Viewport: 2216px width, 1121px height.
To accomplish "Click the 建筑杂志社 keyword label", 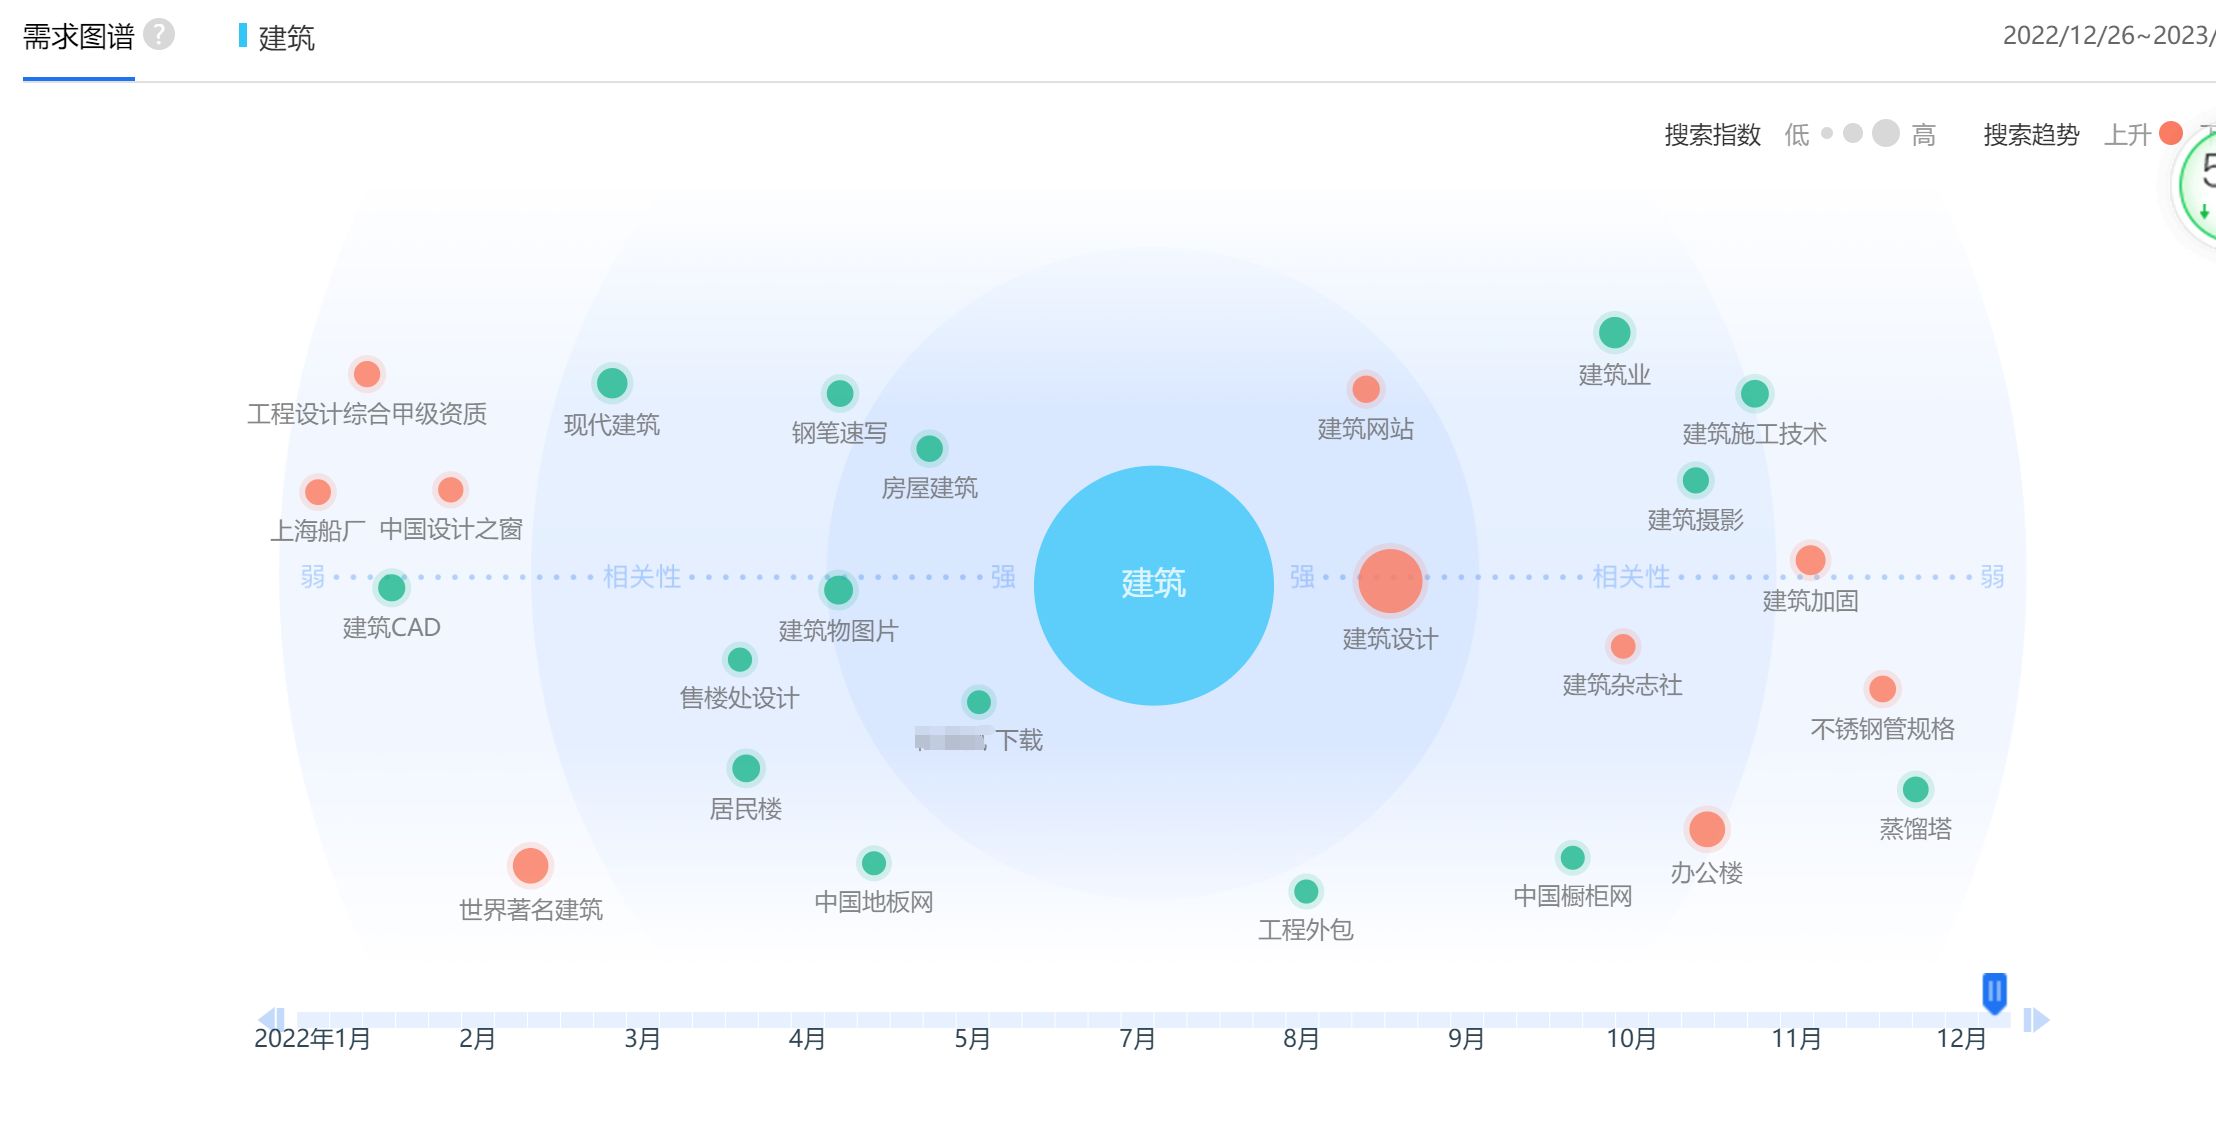I will (x=1622, y=685).
